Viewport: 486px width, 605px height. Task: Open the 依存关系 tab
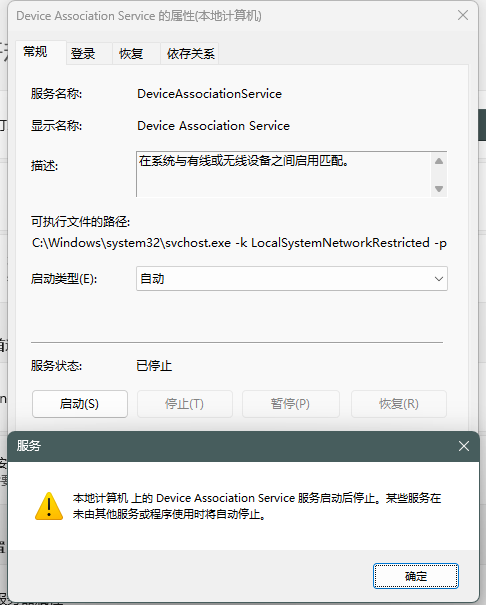point(190,54)
